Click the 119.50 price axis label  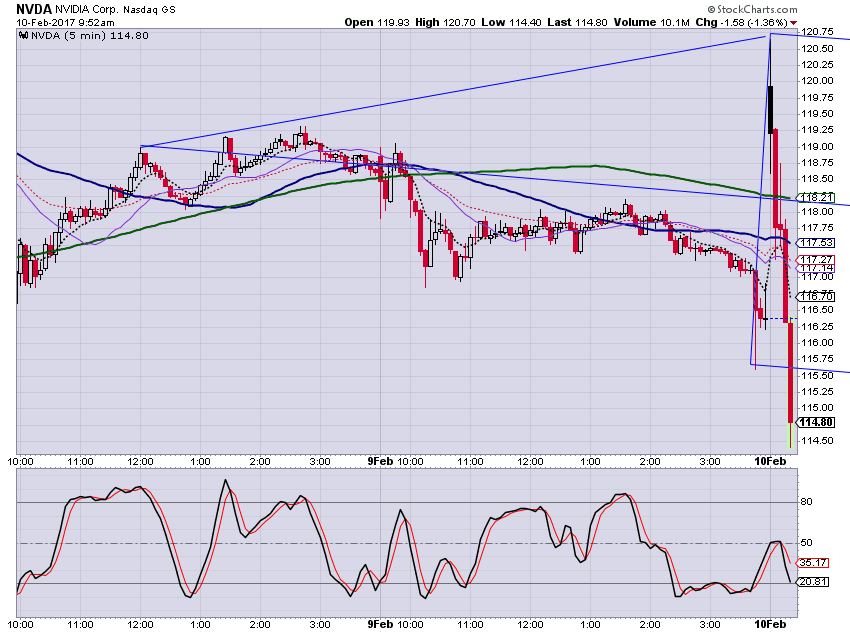coord(817,114)
